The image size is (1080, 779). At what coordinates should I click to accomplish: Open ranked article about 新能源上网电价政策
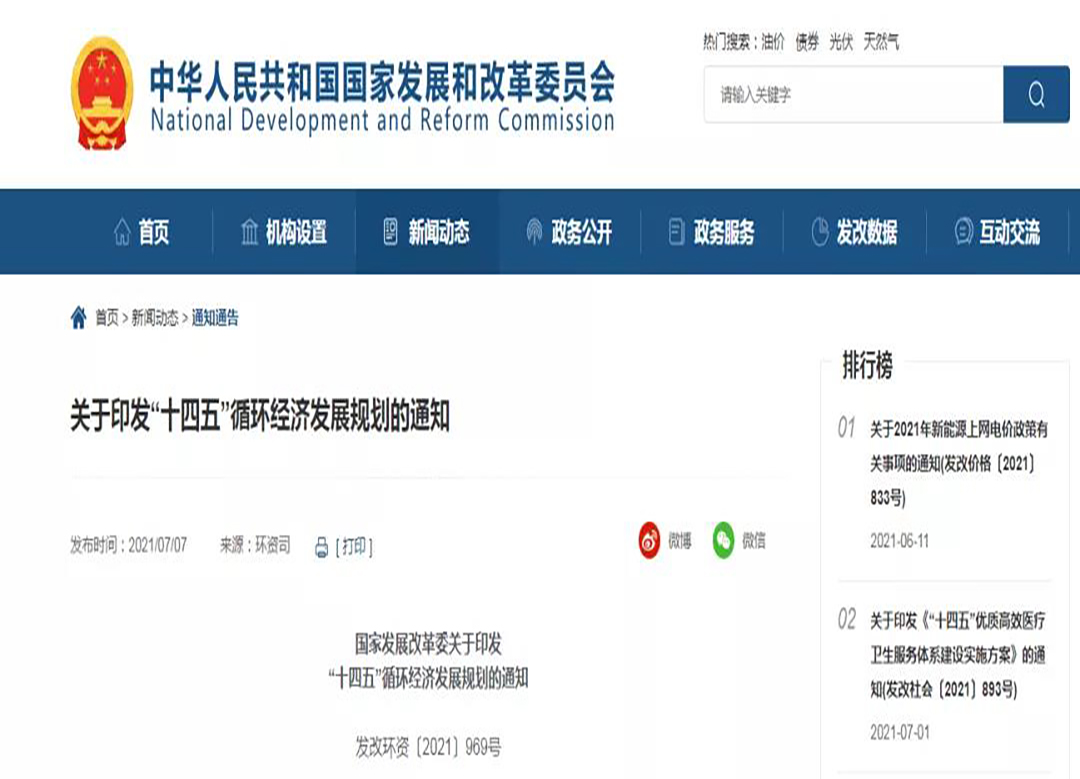coord(958,462)
